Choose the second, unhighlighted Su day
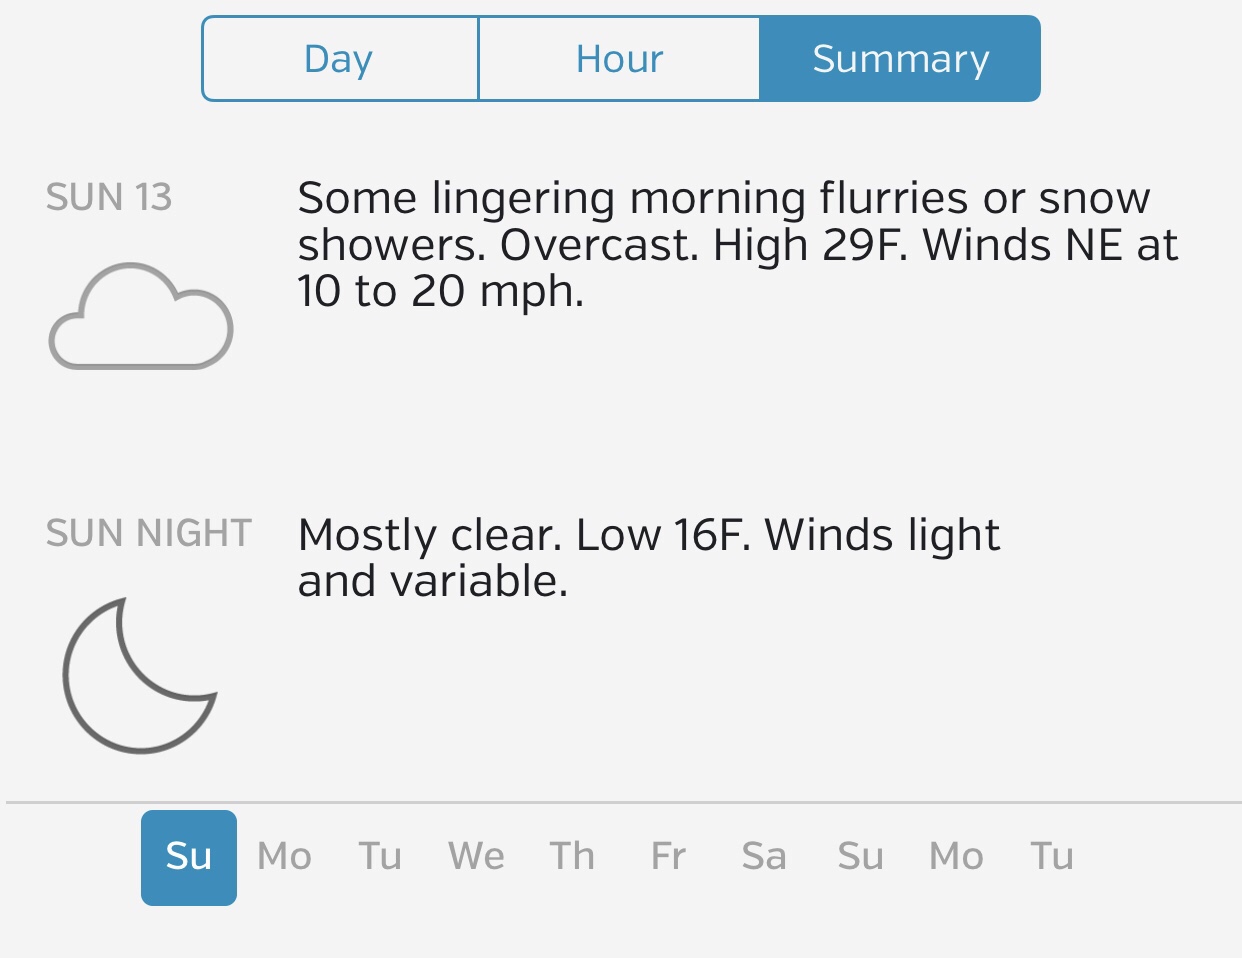Screen dimensions: 1242x958 coord(860,857)
